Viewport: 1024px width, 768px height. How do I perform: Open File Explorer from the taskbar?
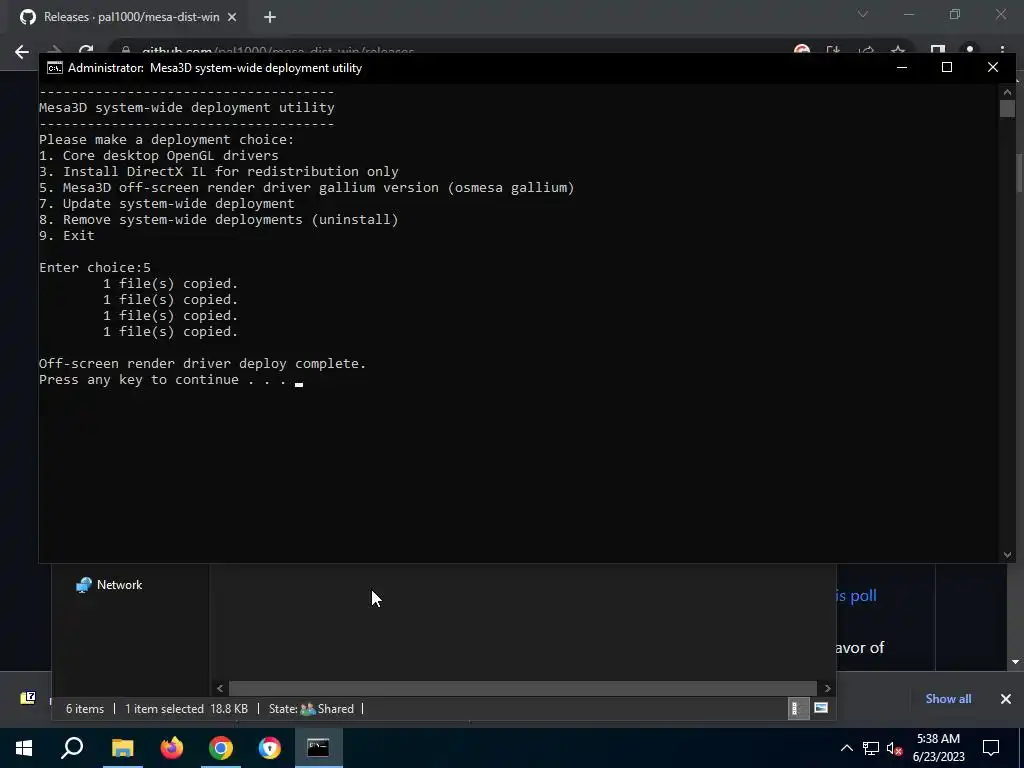coord(122,748)
